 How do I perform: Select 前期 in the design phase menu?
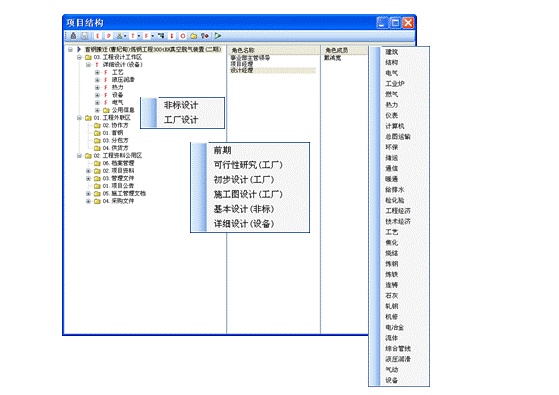(x=222, y=150)
